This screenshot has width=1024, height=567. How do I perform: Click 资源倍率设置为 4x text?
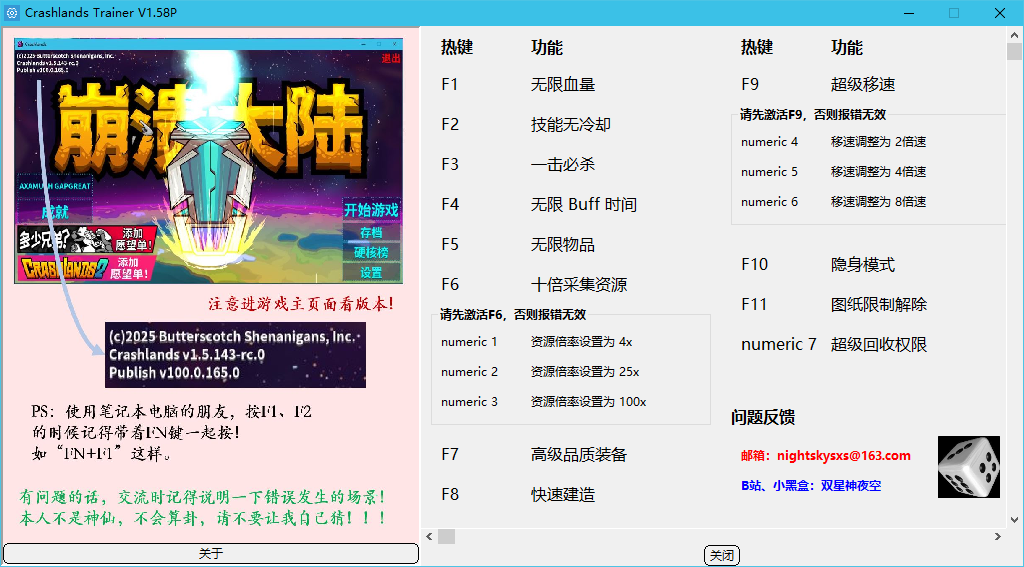click(x=581, y=342)
